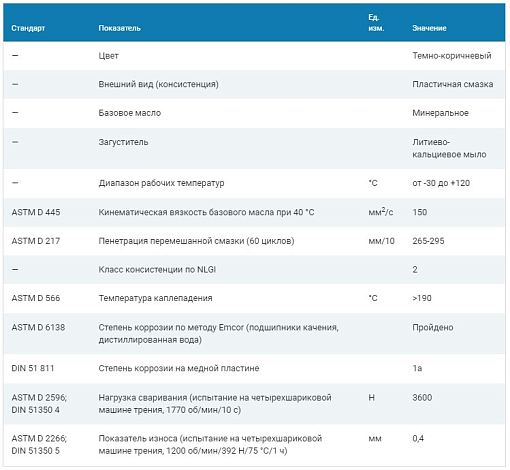
Task: Select the Базовое масло row
Action: tap(254, 113)
